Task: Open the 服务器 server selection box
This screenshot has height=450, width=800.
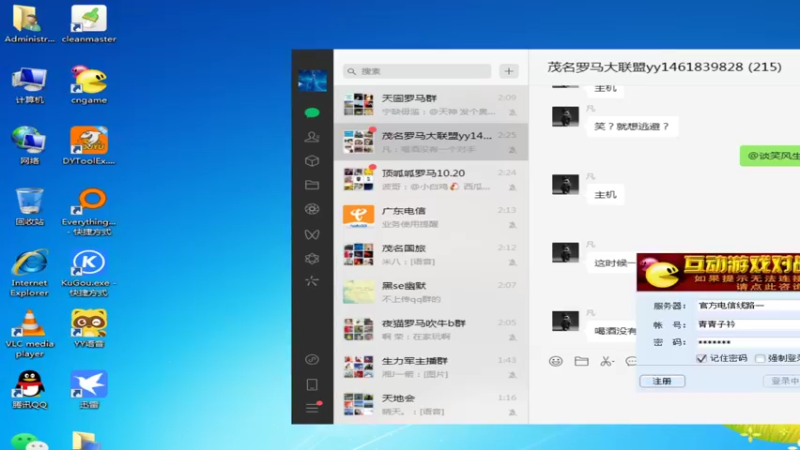Action: pos(748,306)
